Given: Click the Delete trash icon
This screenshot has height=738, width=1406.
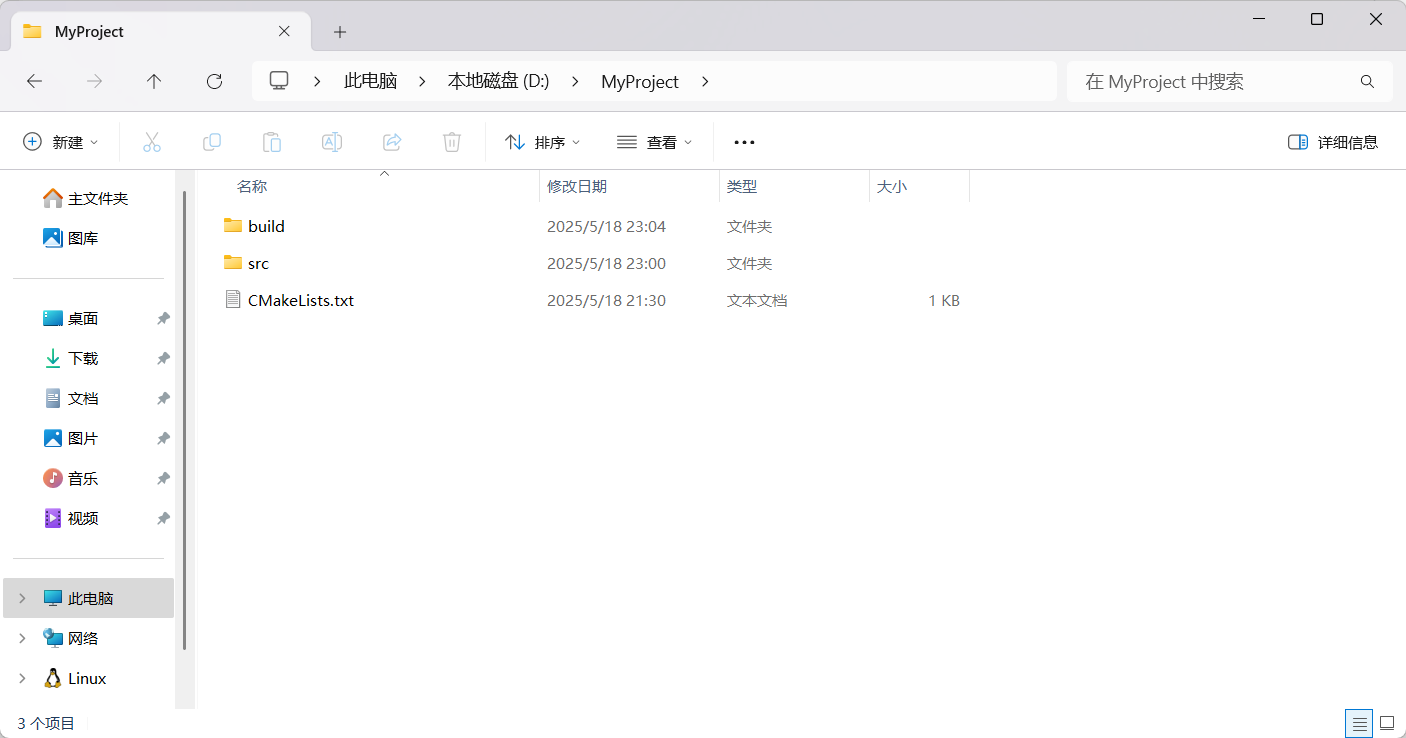Looking at the screenshot, I should point(452,141).
